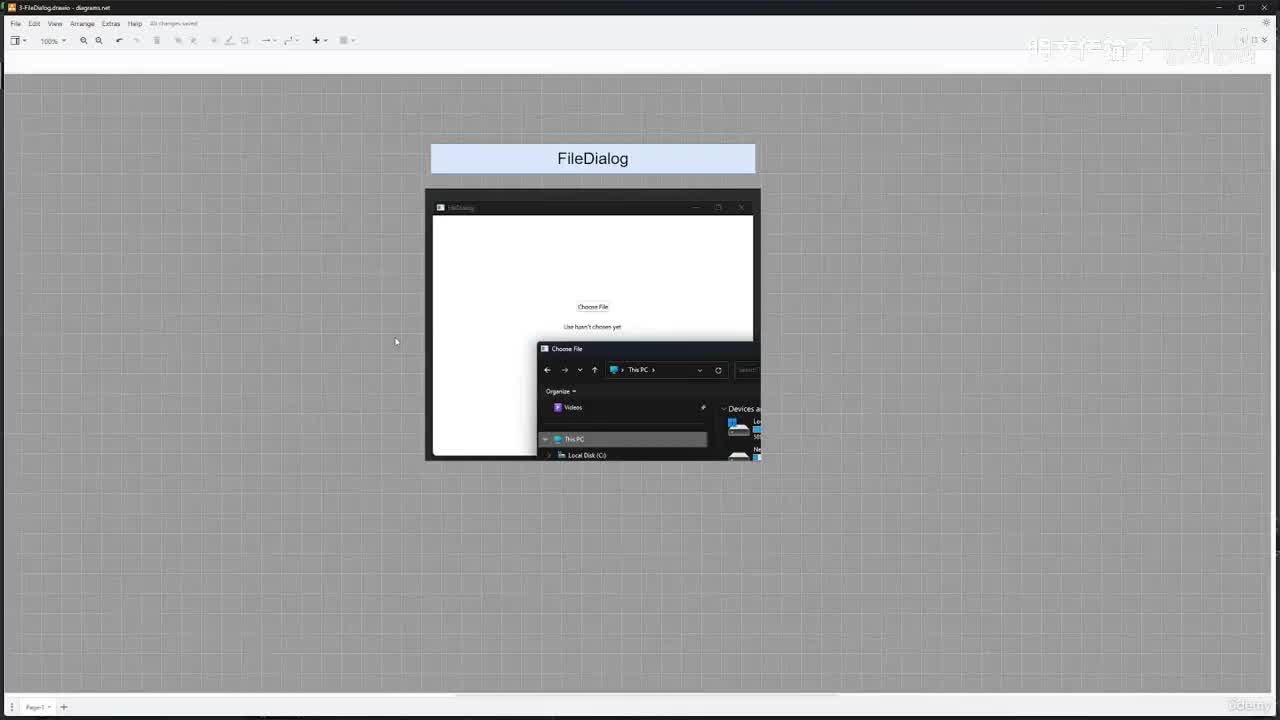This screenshot has height=720, width=1280.
Task: Open the View menu
Action: 55,23
